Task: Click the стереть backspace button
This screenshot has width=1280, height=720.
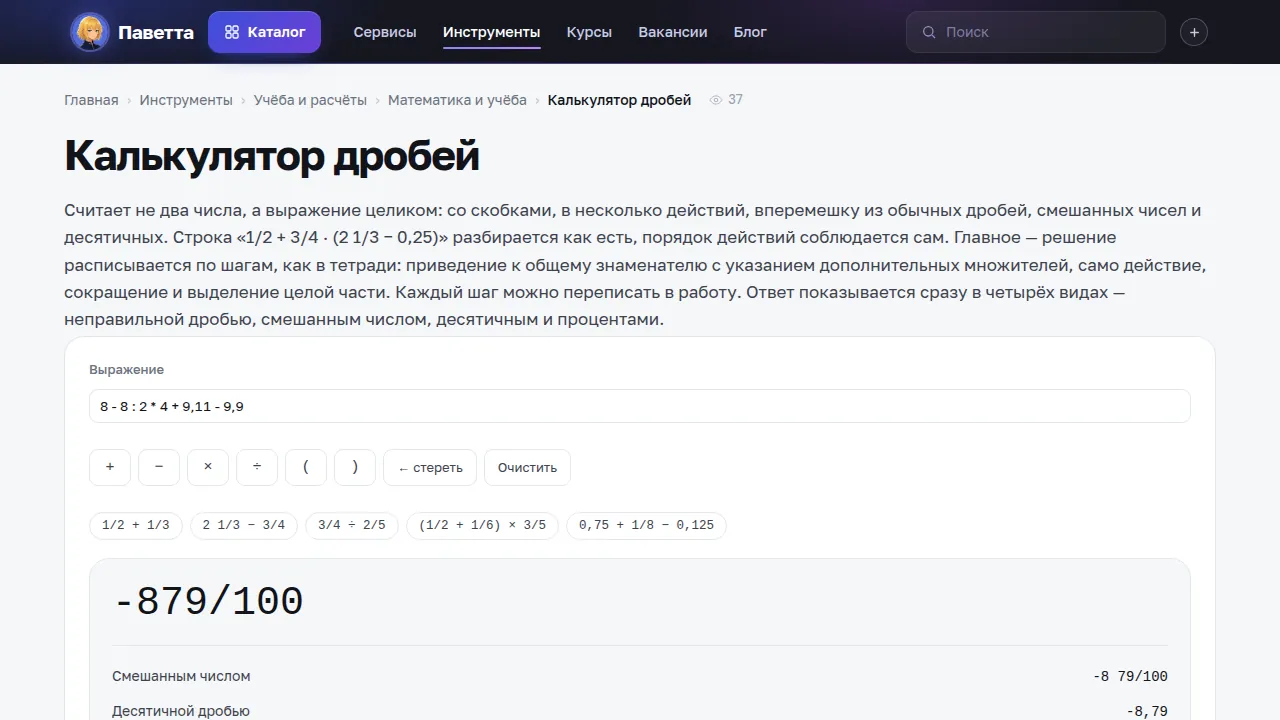Action: coord(430,467)
